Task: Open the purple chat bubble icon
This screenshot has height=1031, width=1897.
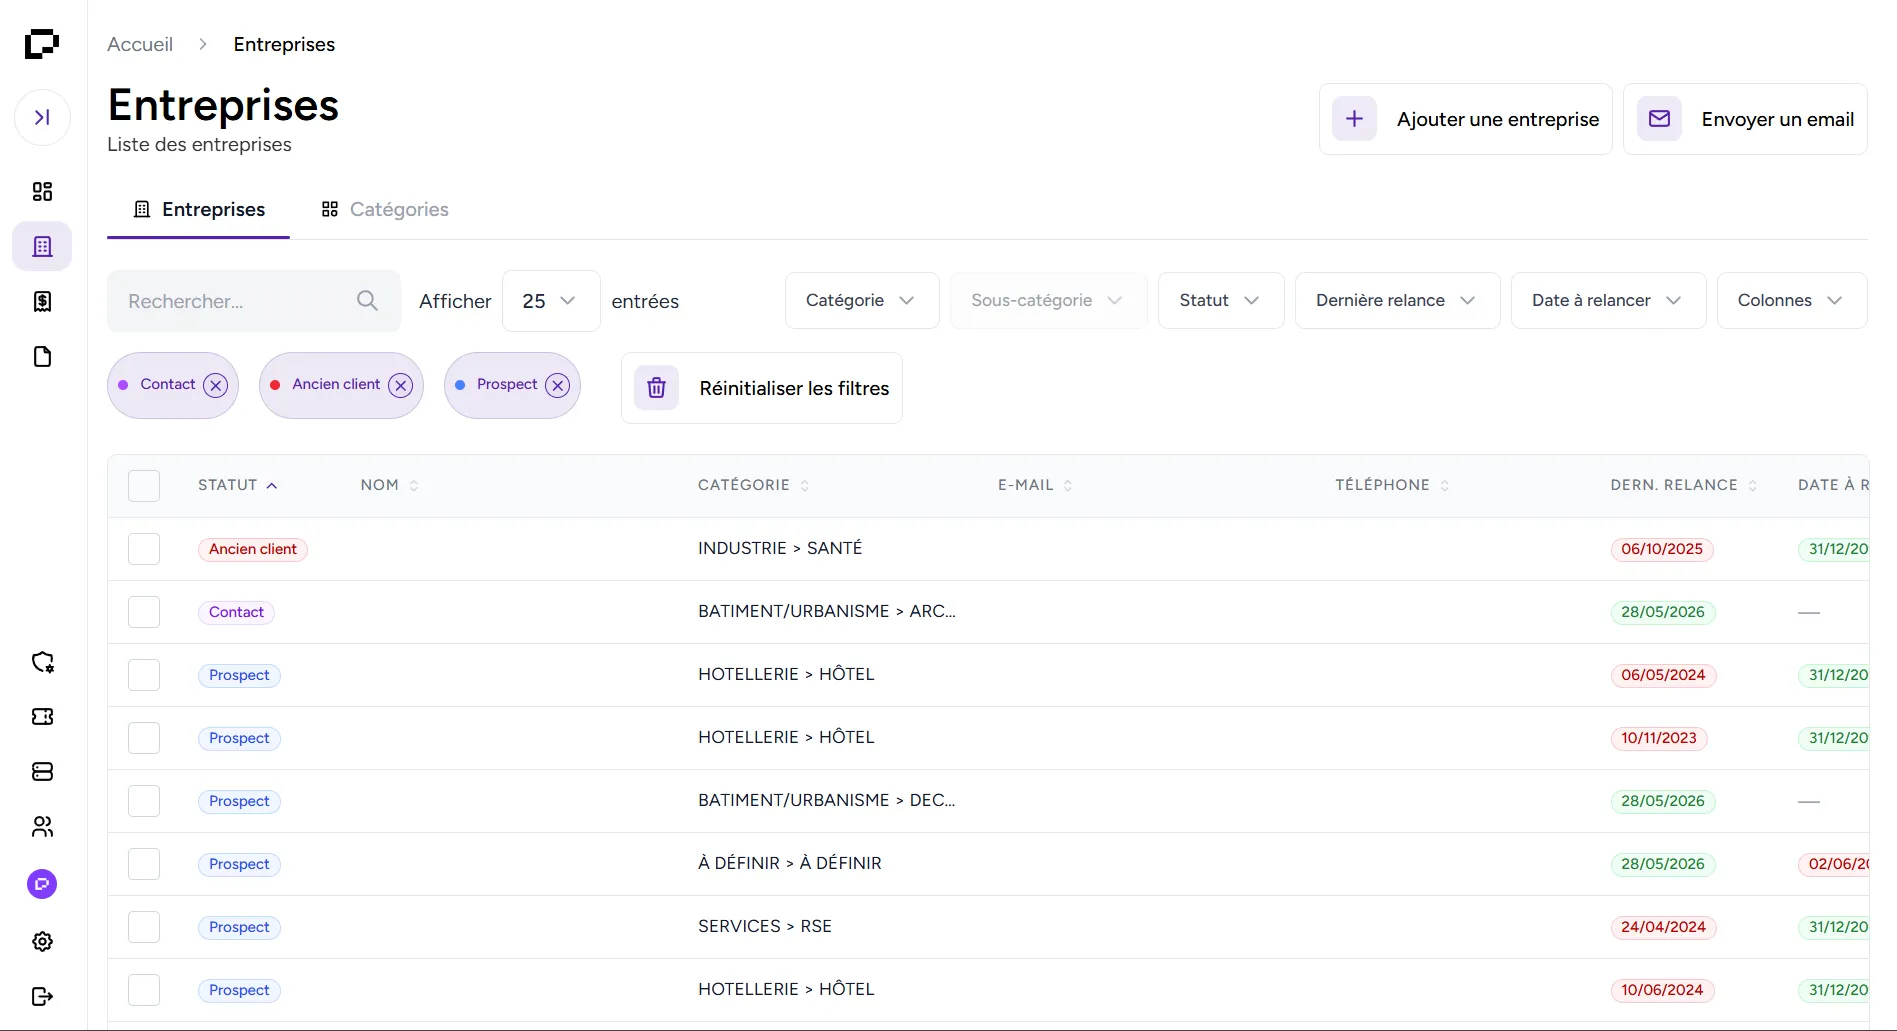Action: pyautogui.click(x=42, y=884)
